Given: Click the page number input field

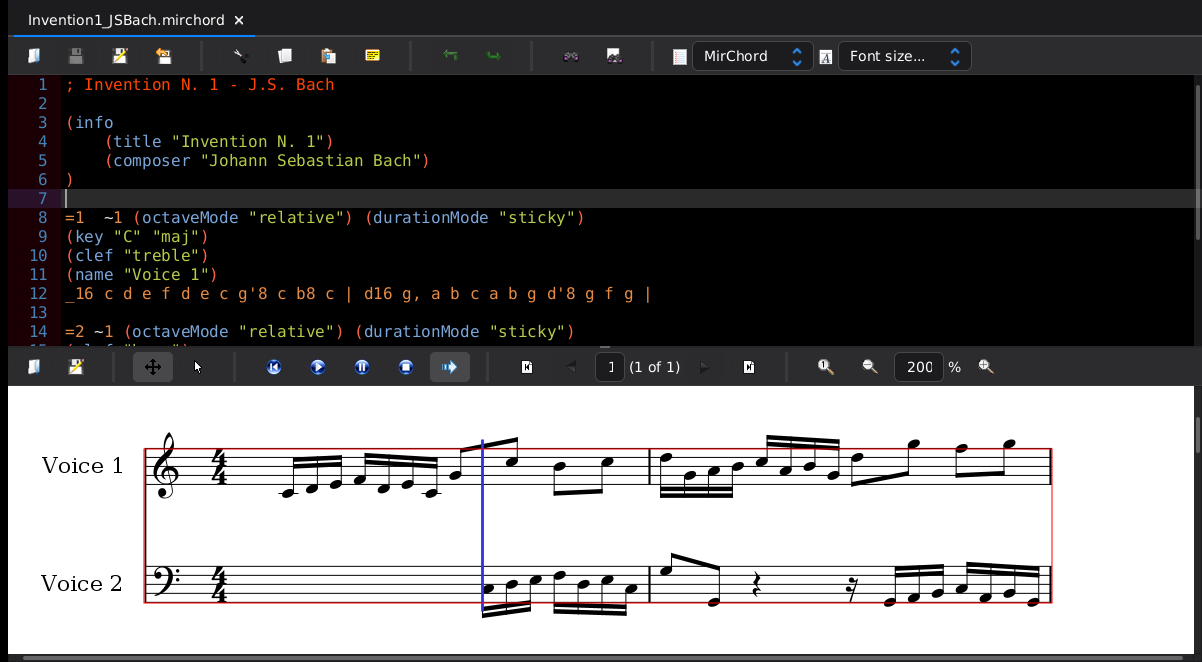Looking at the screenshot, I should click(610, 367).
